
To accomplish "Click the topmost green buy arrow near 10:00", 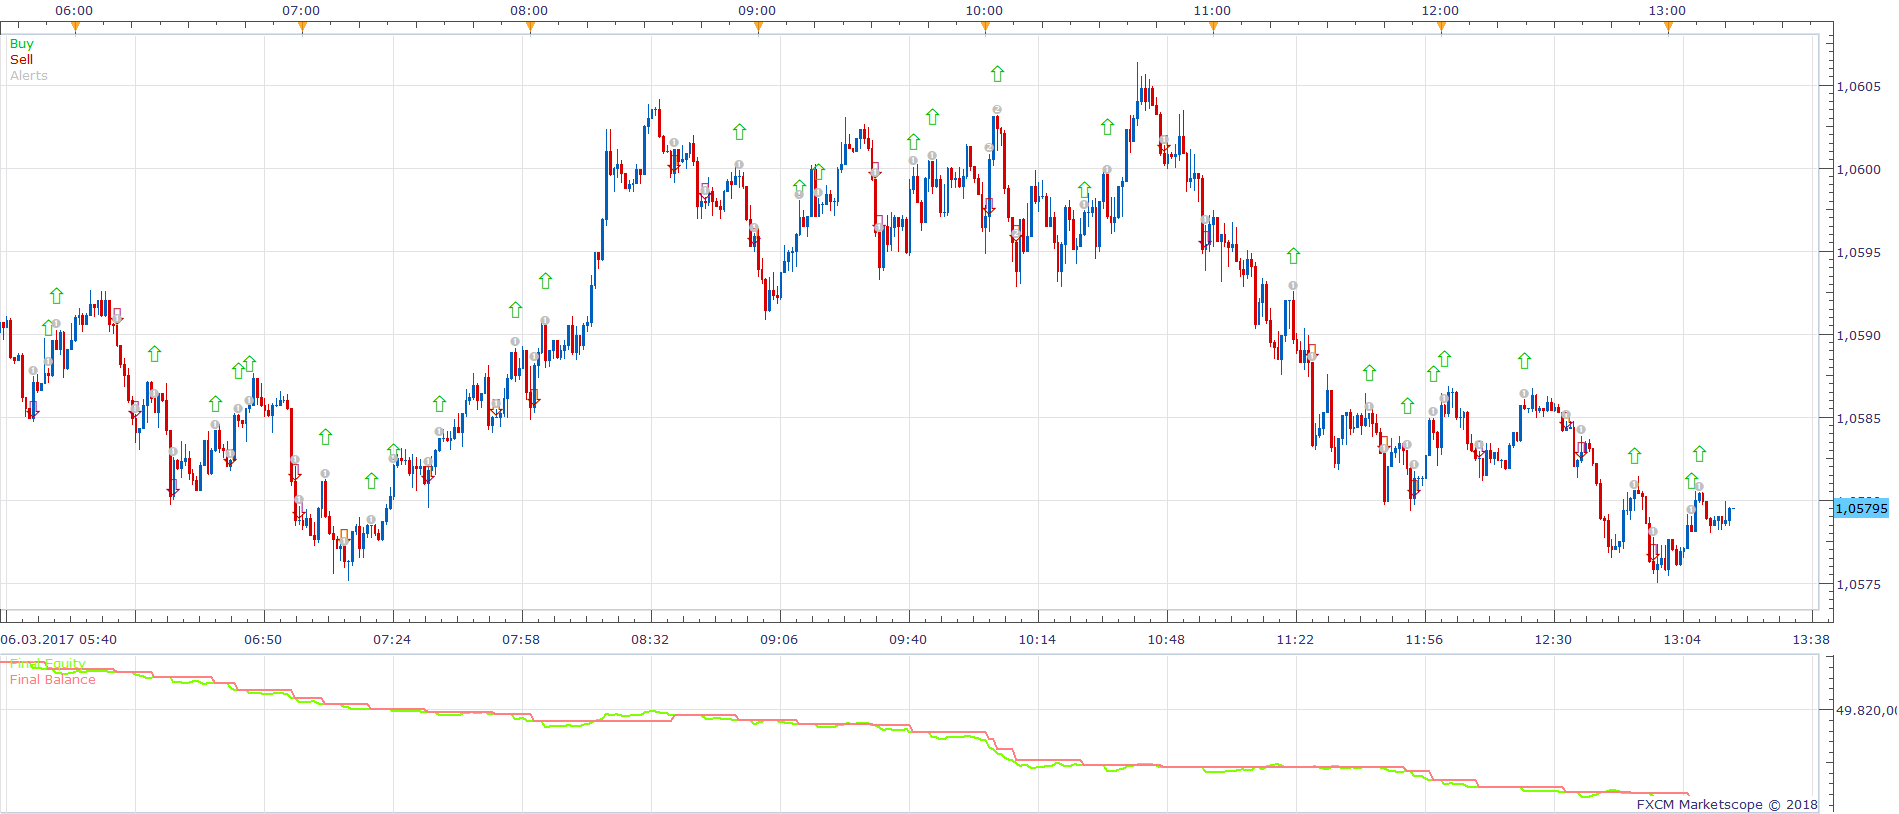I will pyautogui.click(x=997, y=74).
